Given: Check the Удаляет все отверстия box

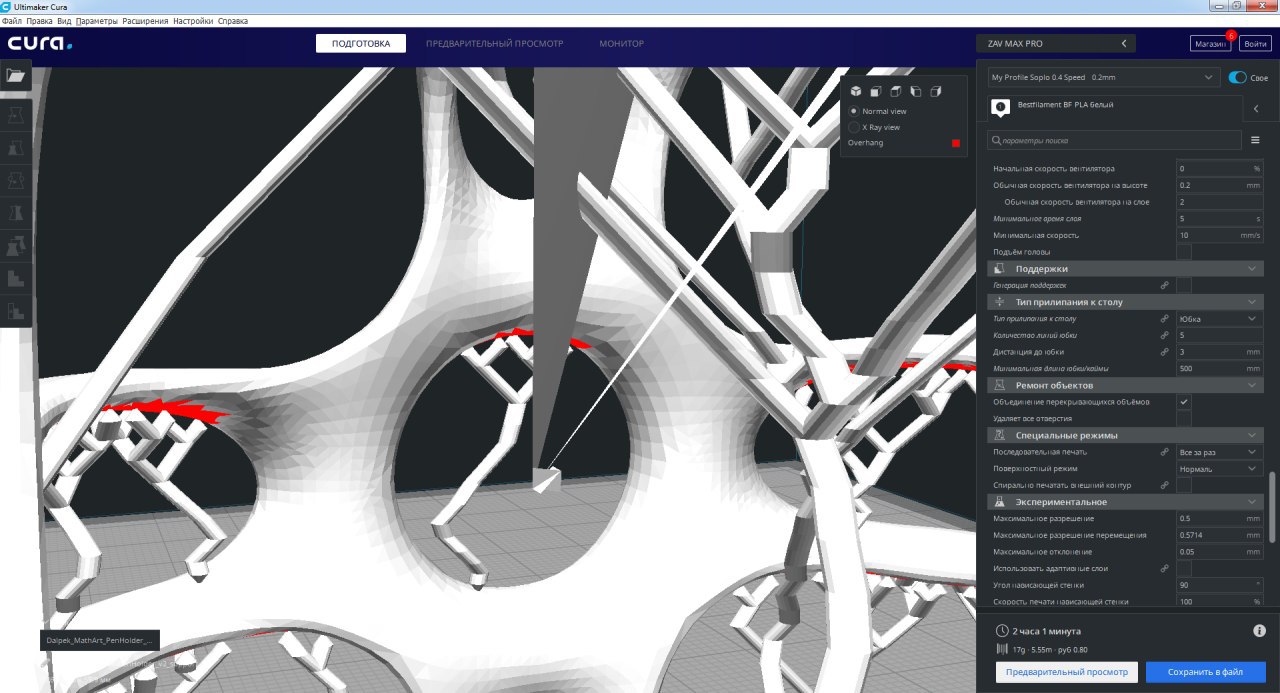Looking at the screenshot, I should (x=1184, y=418).
